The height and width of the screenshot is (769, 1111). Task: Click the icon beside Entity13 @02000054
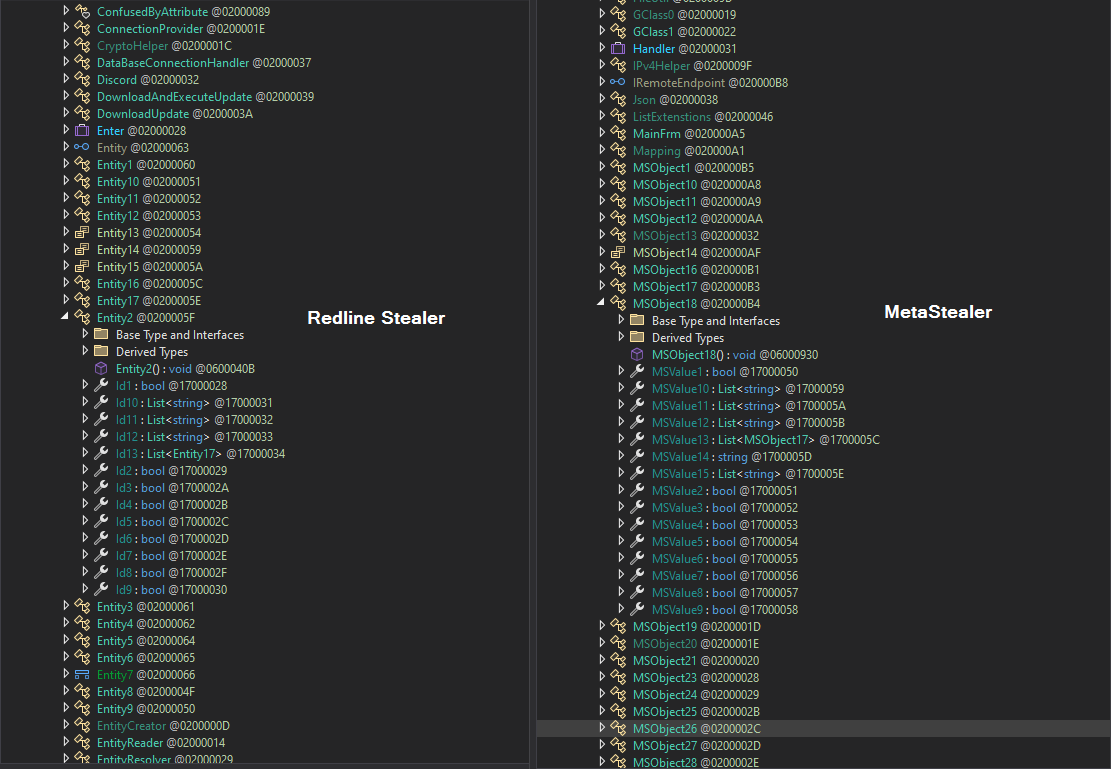[82, 233]
